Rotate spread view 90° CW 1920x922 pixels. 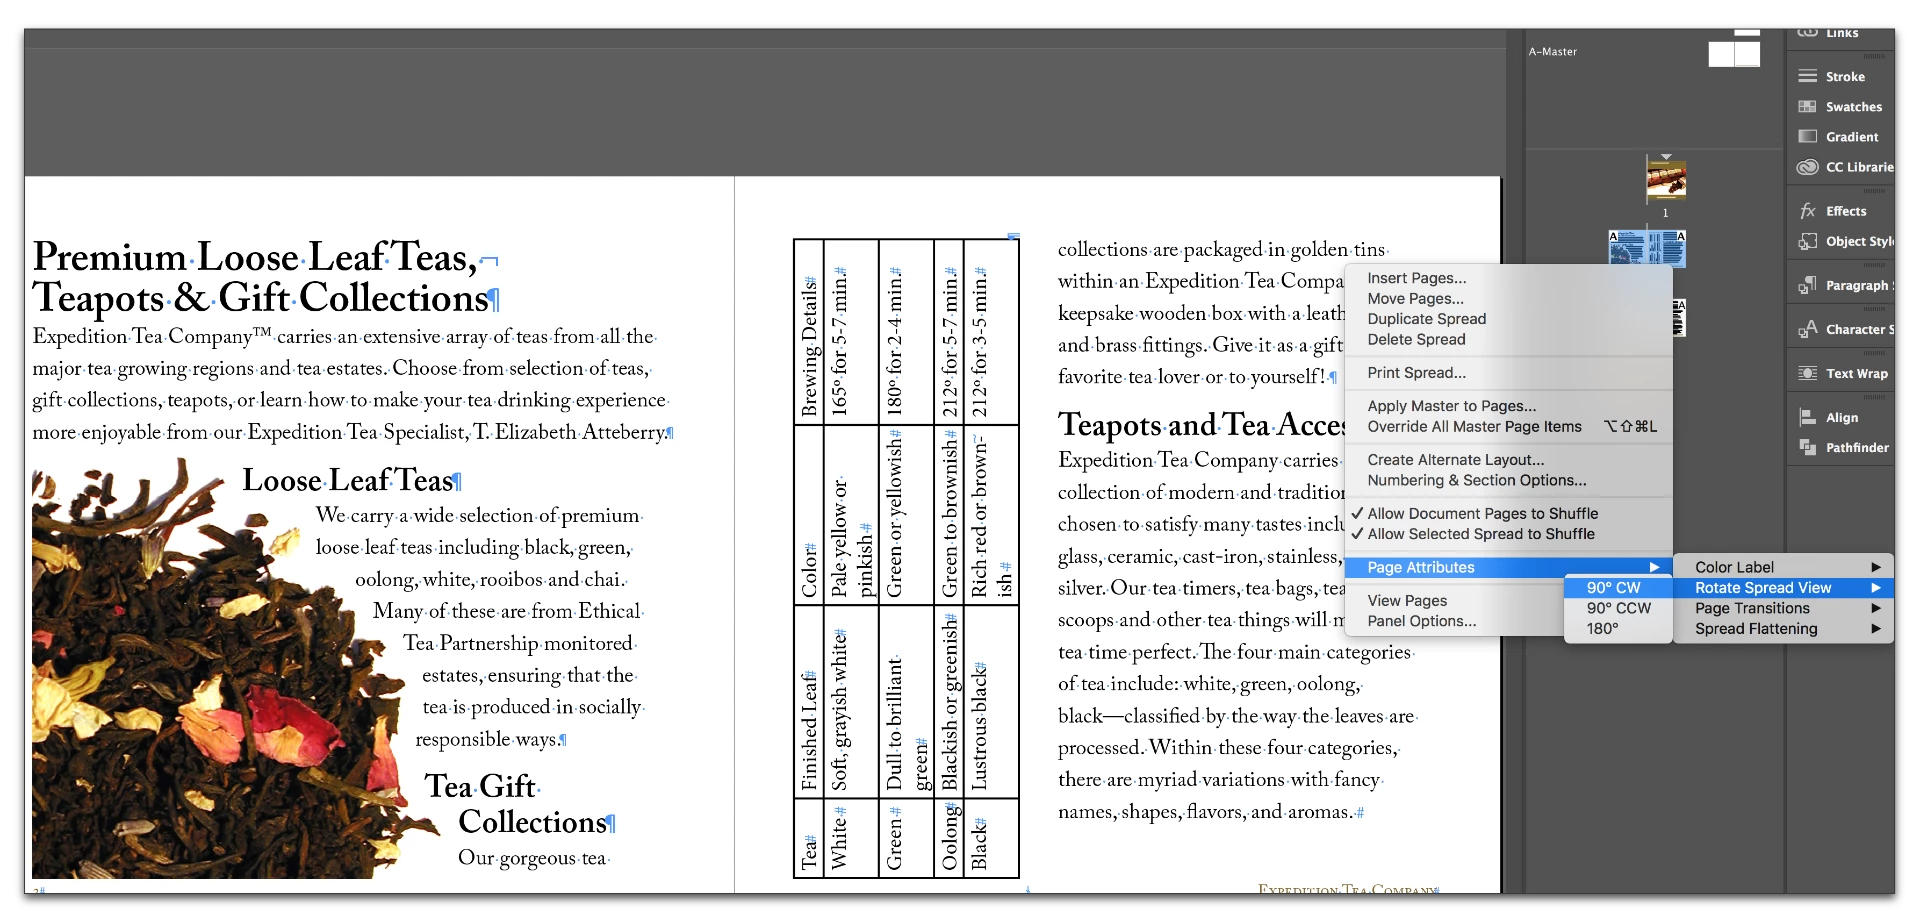click(1617, 588)
